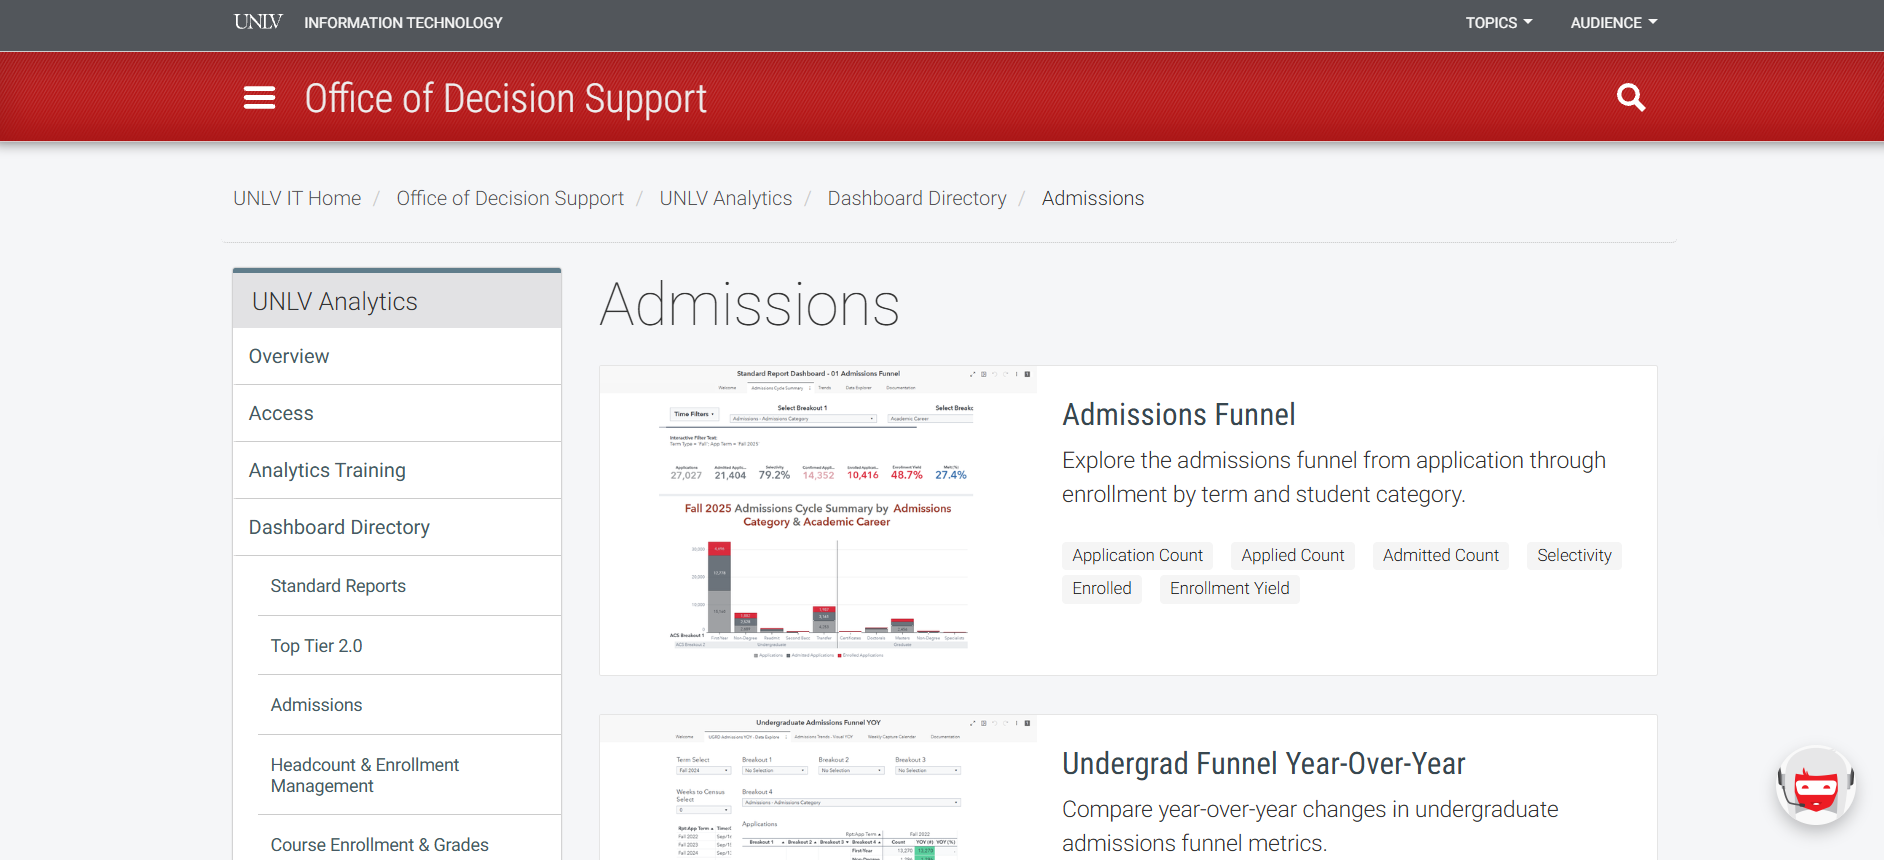
Task: Navigate to UNLV IT Home breadcrumb
Action: click(297, 198)
